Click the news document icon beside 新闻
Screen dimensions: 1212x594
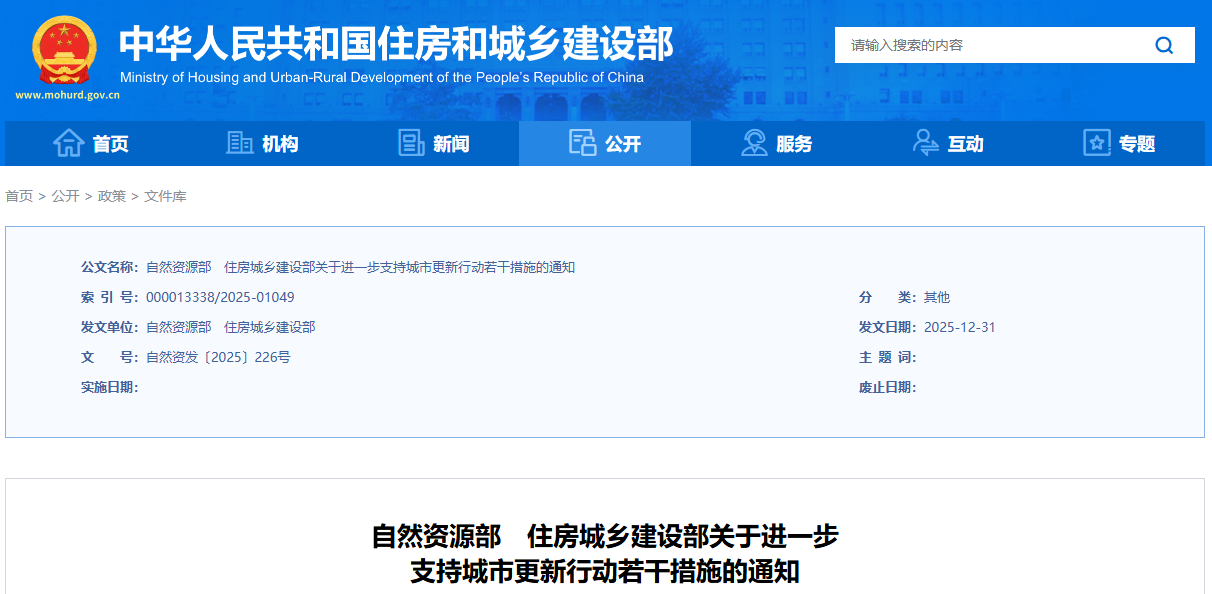tap(410, 142)
